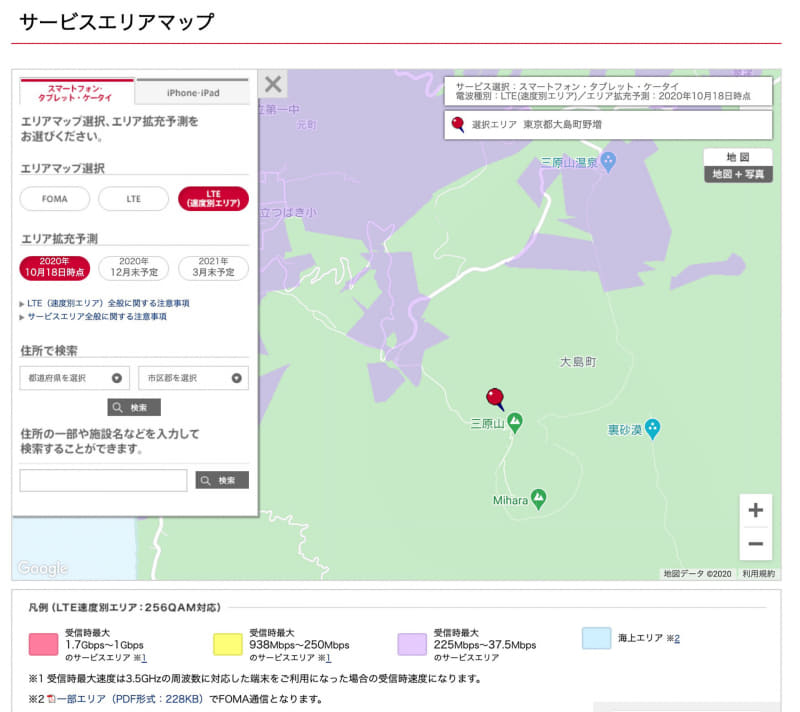Choose the LTE area map option

pos(134,199)
